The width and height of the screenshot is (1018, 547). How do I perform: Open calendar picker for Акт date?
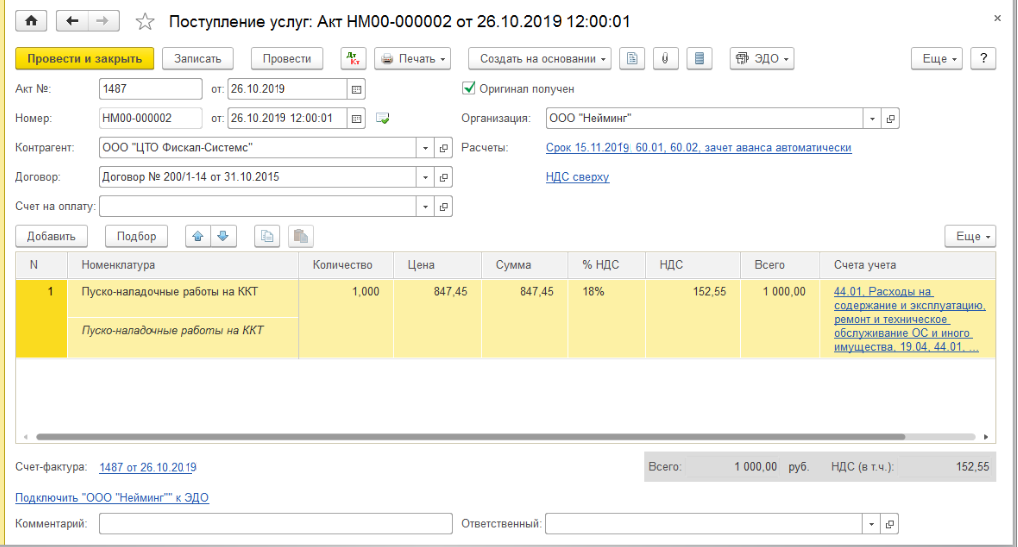point(355,89)
